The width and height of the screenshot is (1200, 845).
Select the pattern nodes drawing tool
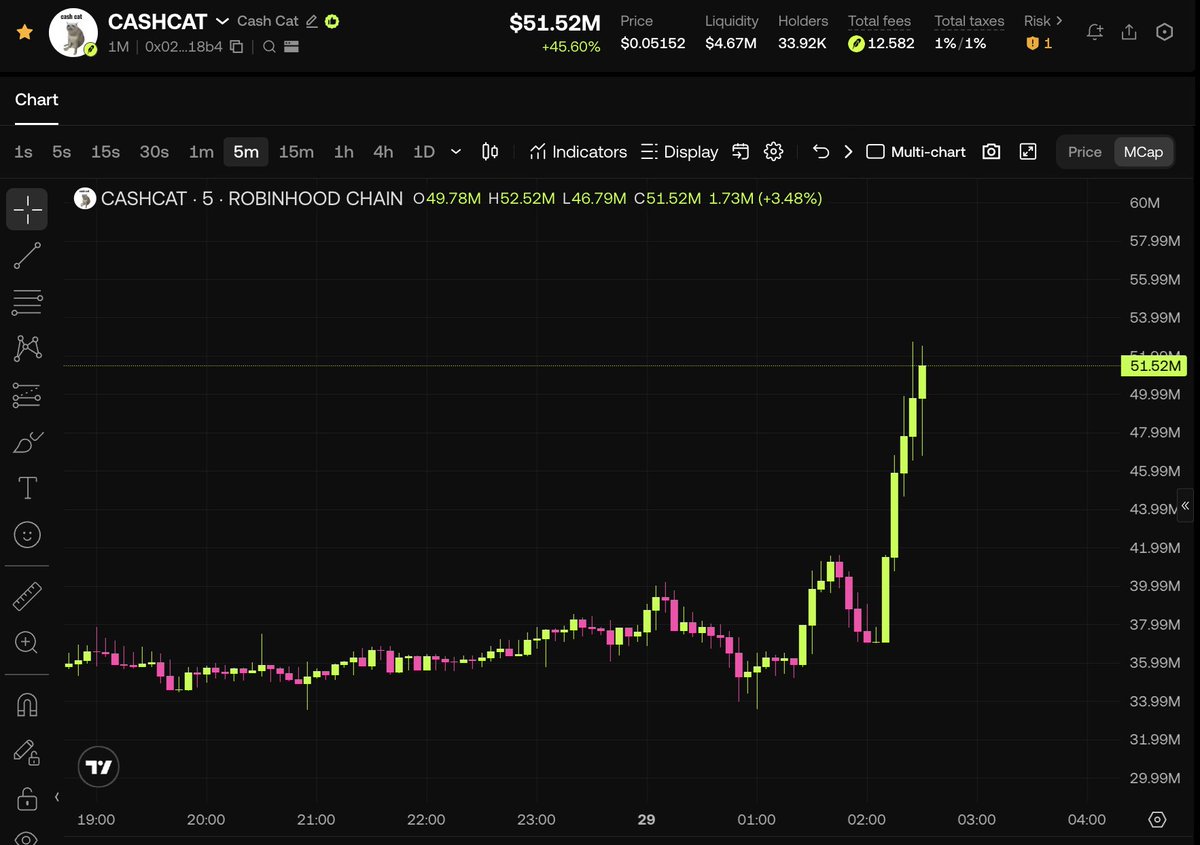[27, 348]
